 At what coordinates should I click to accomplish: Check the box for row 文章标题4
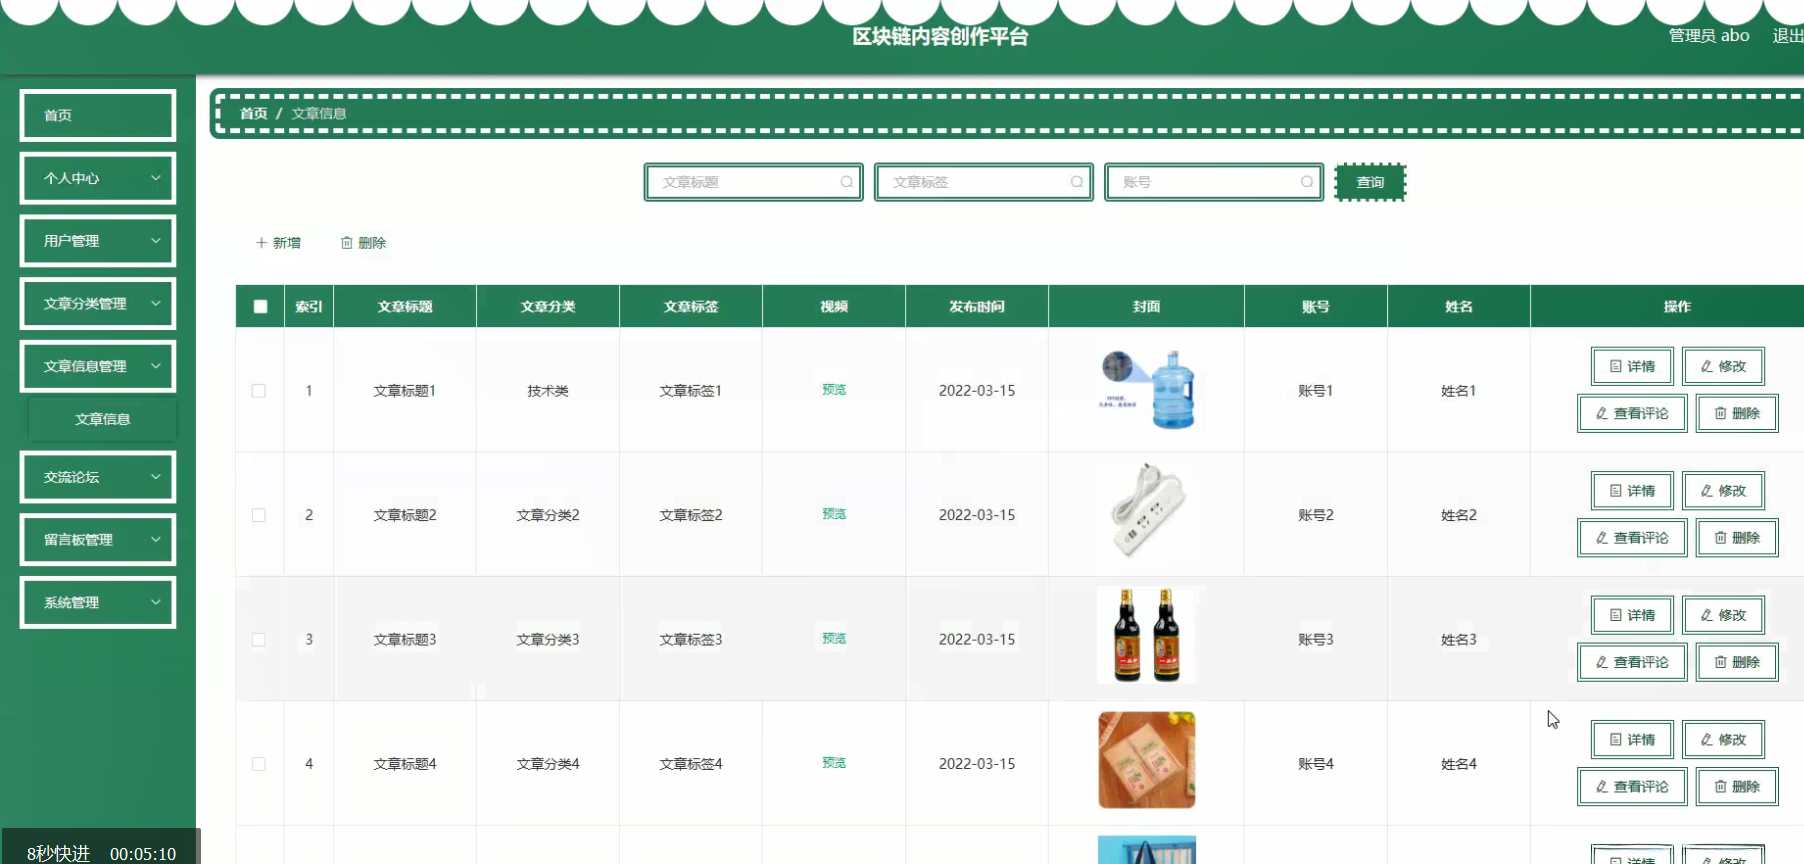click(259, 764)
